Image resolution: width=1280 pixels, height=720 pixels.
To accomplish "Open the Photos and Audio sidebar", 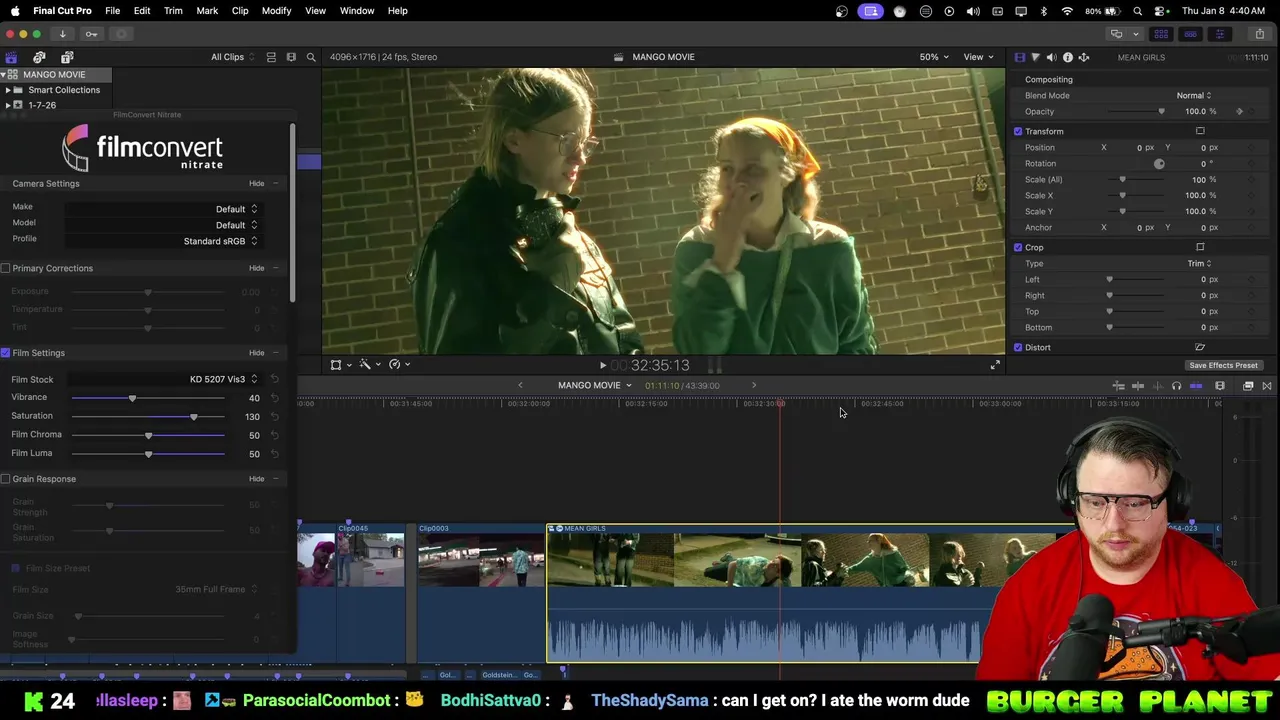I will [39, 57].
